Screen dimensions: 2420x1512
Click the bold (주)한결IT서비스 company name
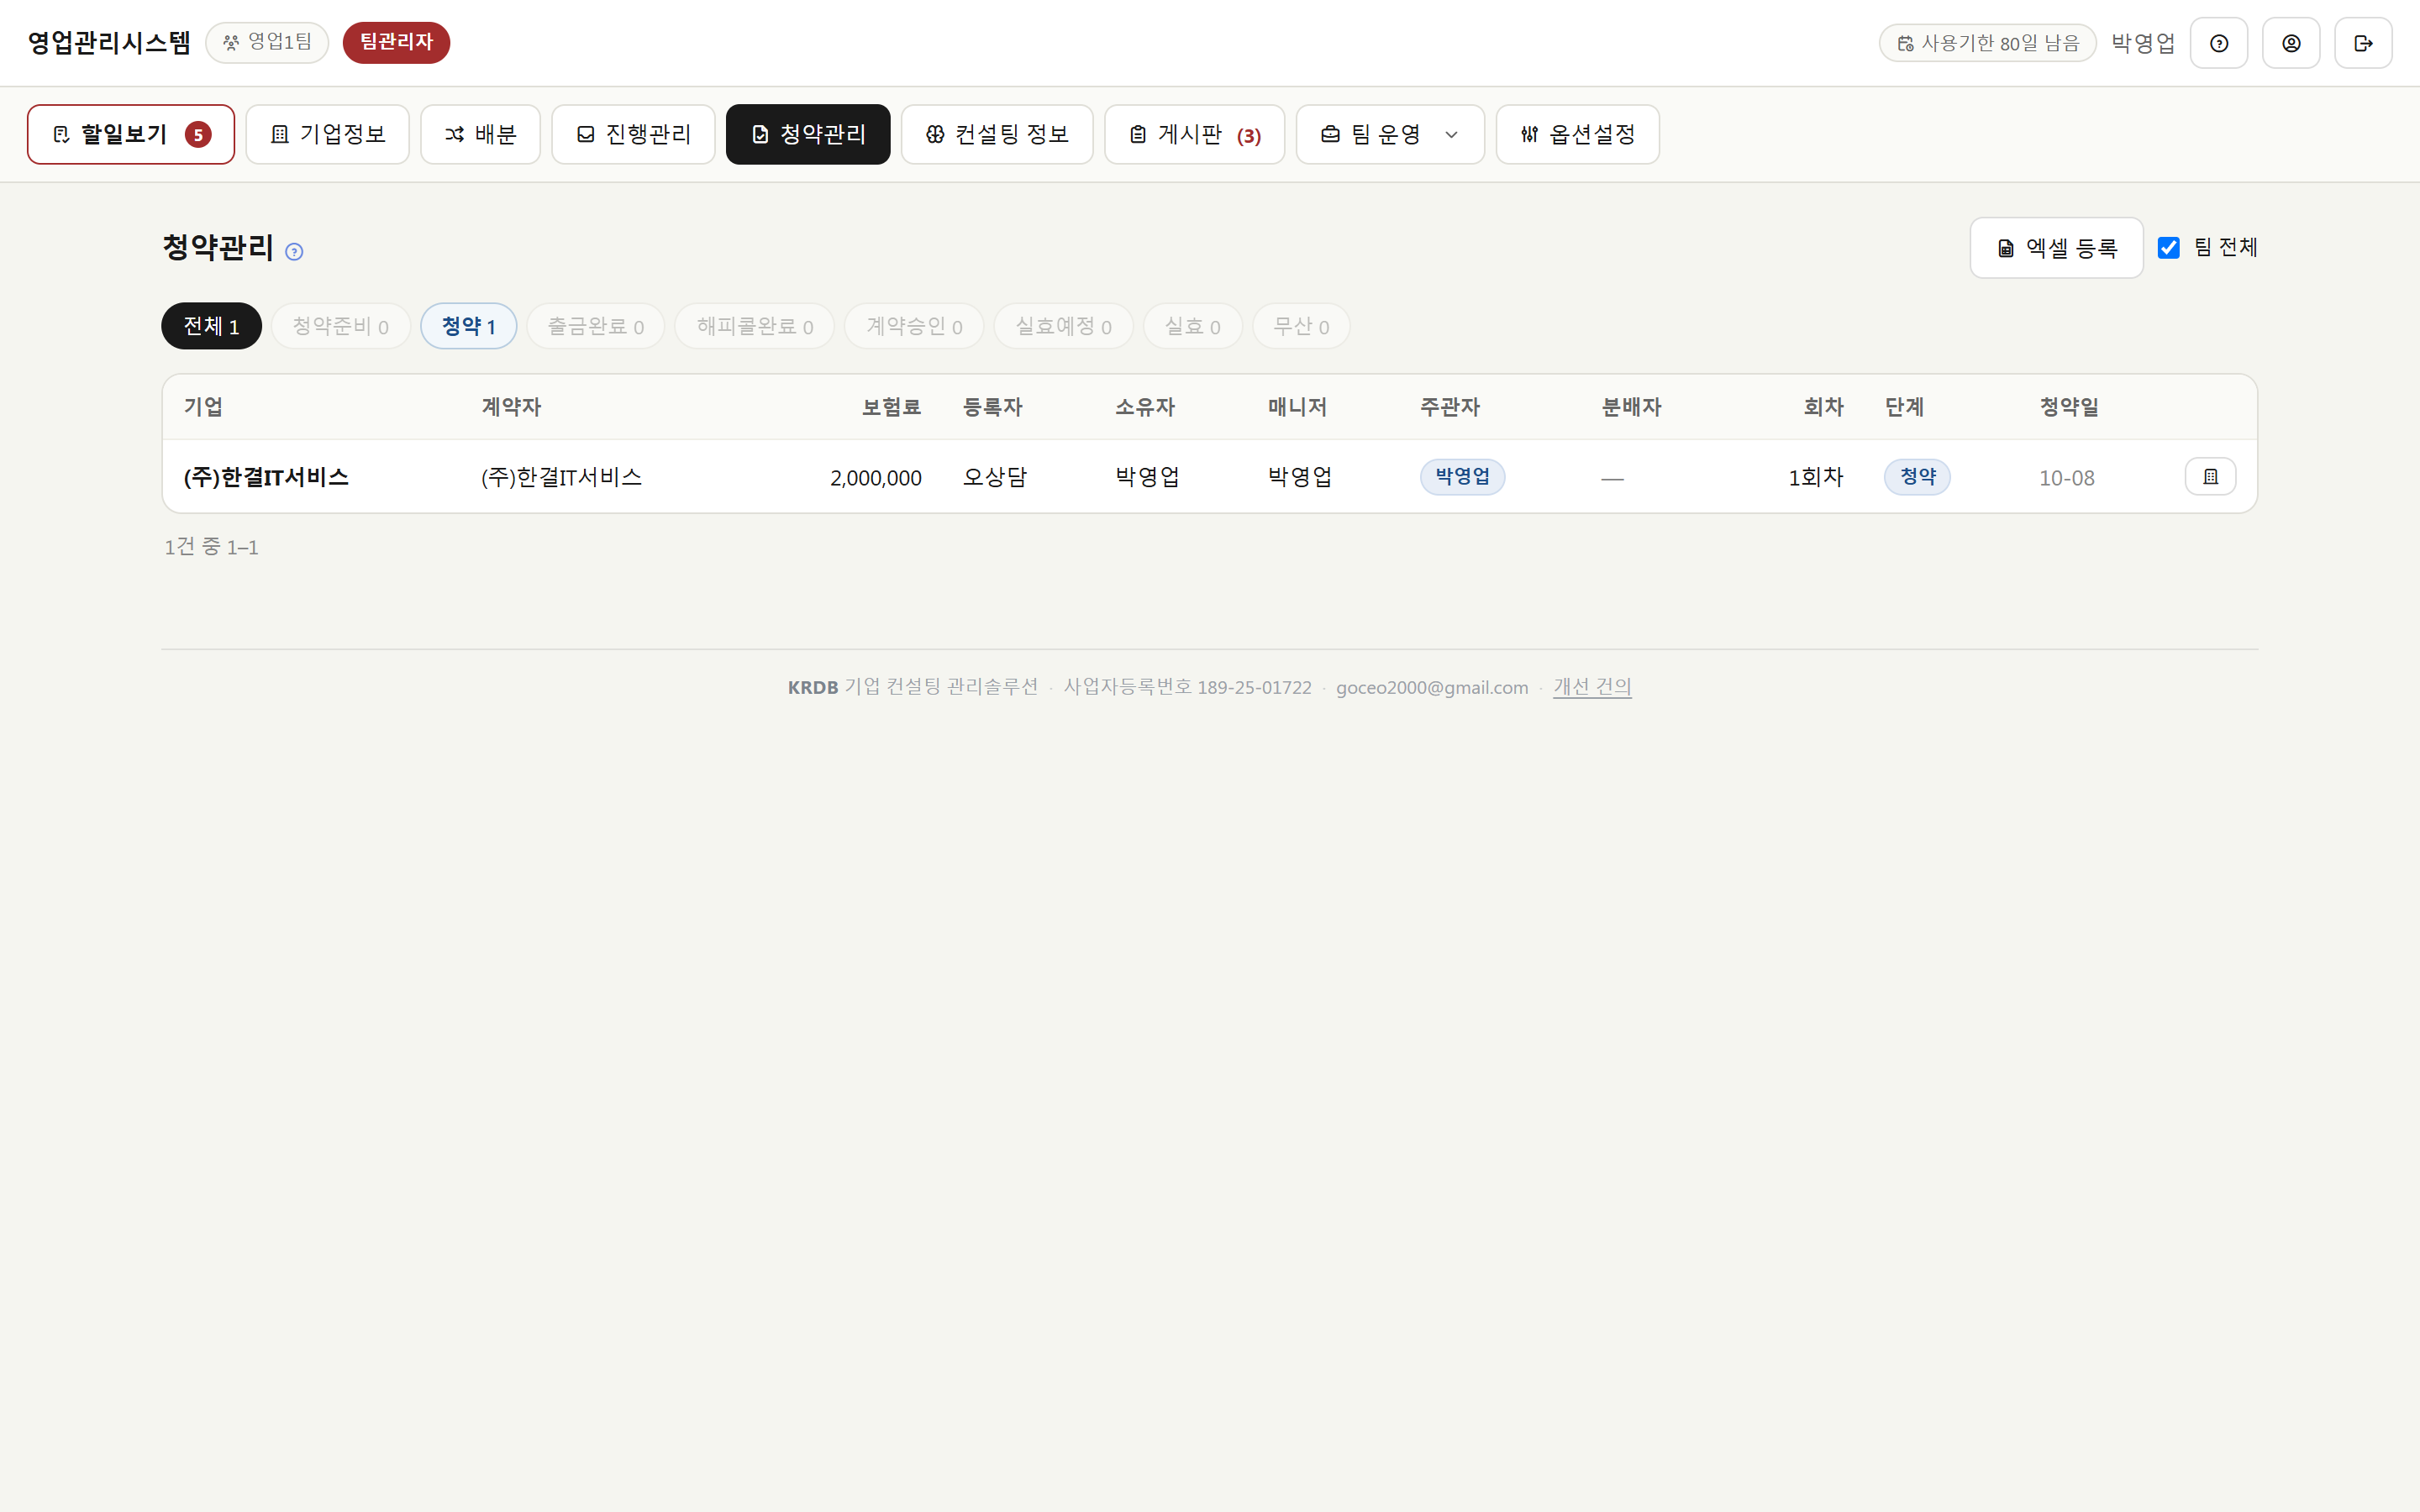click(266, 477)
